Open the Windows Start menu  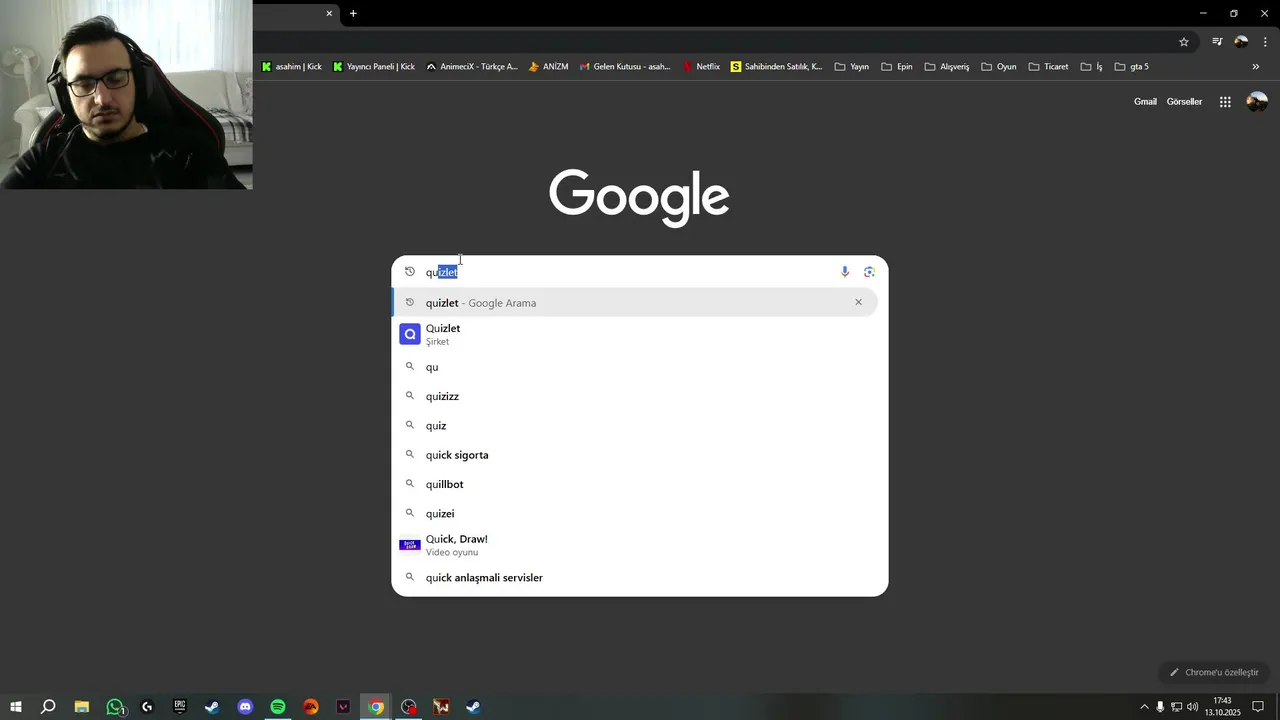point(15,707)
